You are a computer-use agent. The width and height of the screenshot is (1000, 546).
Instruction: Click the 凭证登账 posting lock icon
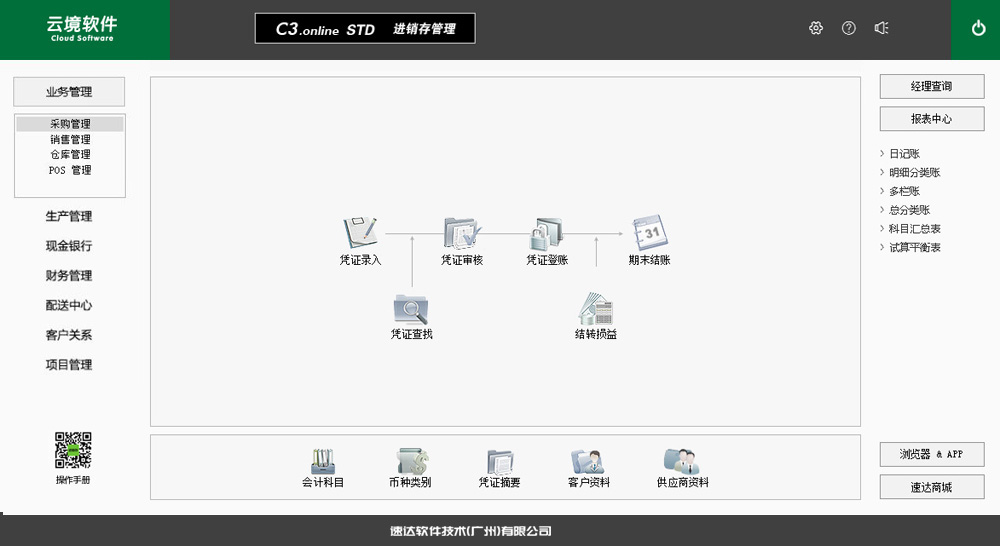547,234
